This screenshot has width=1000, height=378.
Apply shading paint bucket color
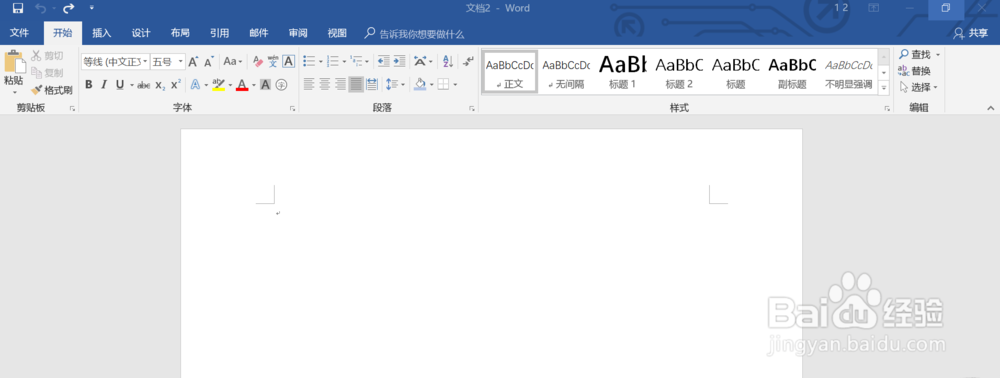pos(420,84)
